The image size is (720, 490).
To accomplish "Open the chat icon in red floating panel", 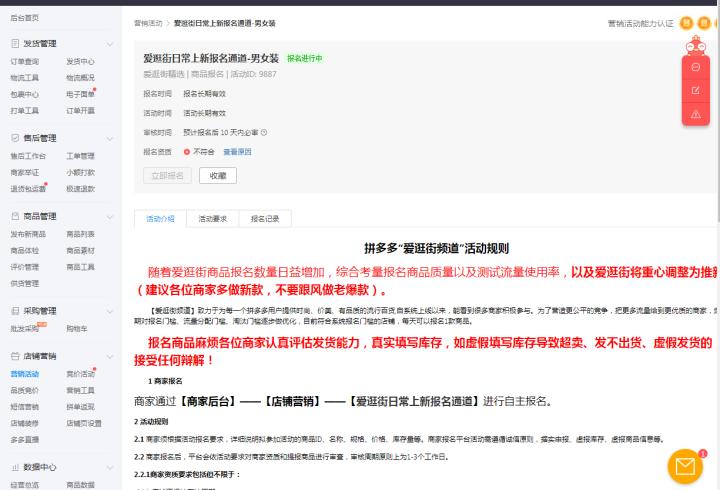I will tap(696, 68).
